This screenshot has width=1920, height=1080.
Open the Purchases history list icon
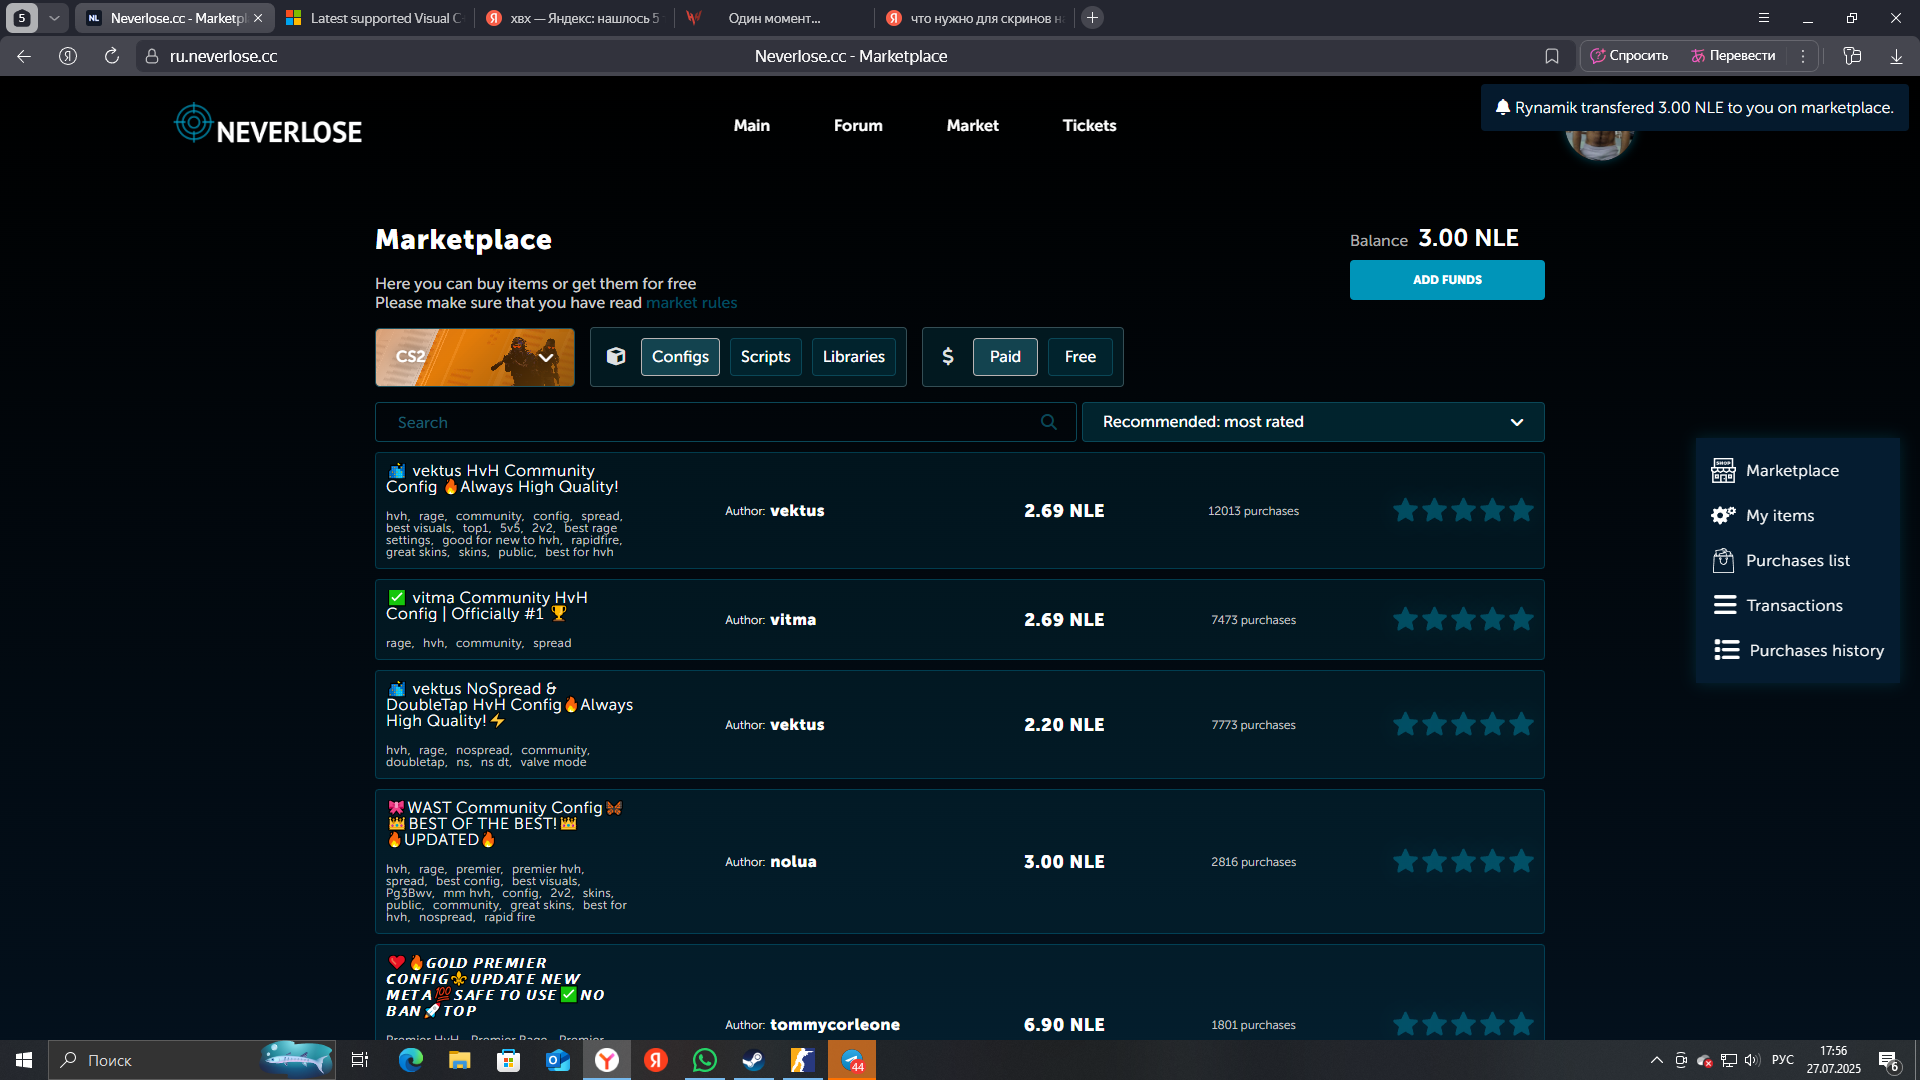tap(1727, 650)
